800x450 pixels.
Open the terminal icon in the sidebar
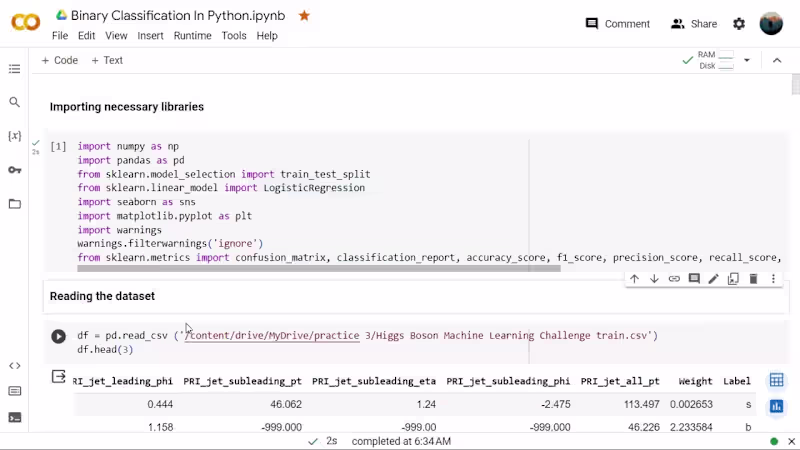coord(14,417)
